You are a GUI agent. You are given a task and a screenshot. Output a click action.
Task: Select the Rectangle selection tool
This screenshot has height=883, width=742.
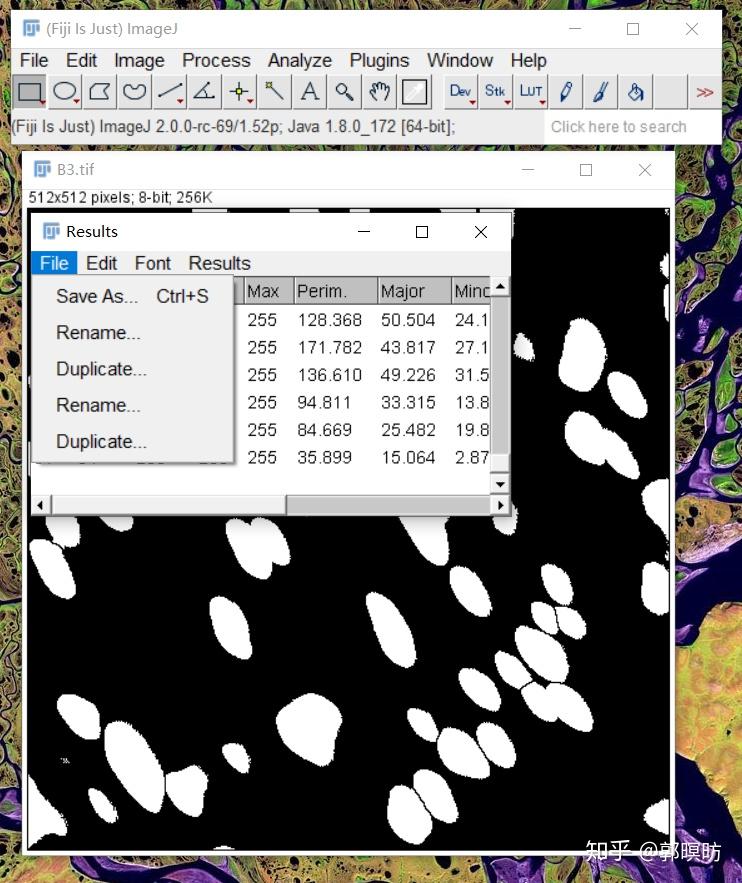(30, 93)
